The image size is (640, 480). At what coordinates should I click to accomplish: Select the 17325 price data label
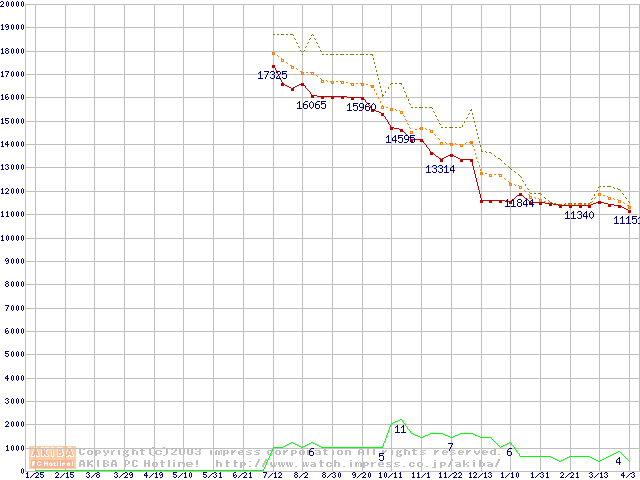pos(272,75)
